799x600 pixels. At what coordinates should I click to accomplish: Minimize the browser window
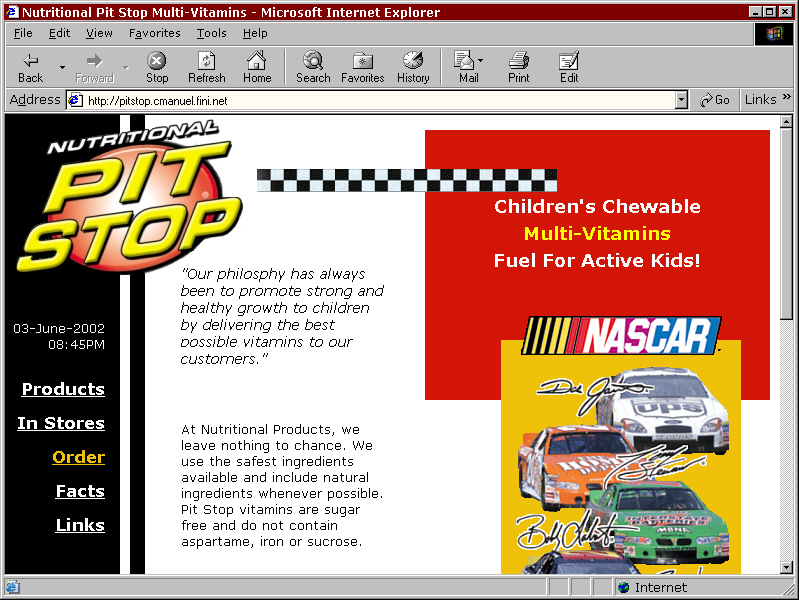757,12
